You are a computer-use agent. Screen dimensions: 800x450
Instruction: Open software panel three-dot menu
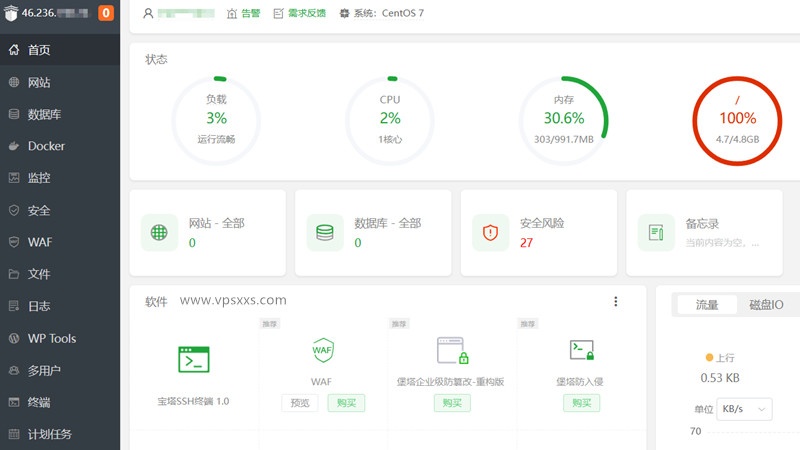pos(616,302)
